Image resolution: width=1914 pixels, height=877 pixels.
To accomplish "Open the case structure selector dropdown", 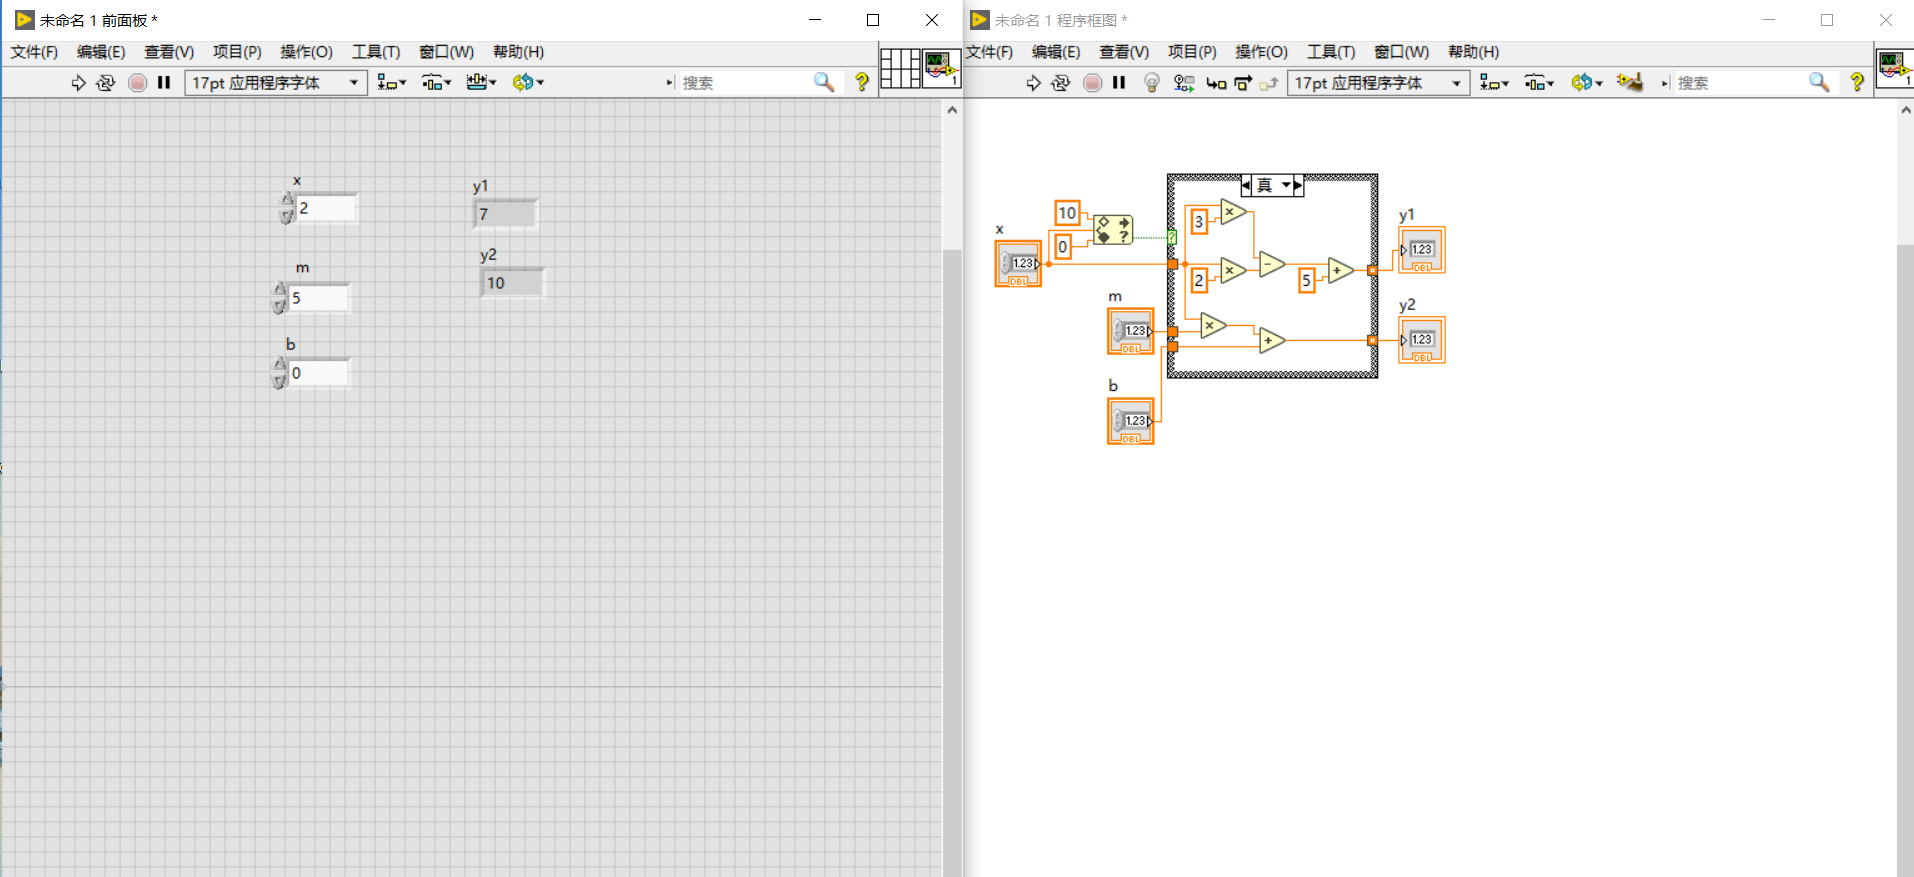I will pos(1287,185).
